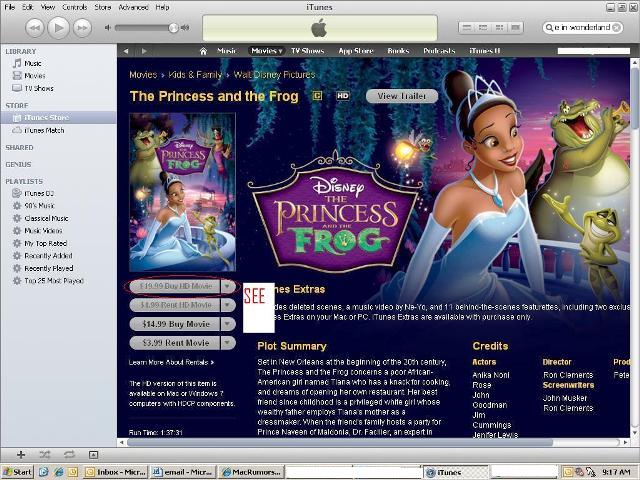Click the Store home icon
This screenshot has width=640, height=480.
(x=203, y=51)
